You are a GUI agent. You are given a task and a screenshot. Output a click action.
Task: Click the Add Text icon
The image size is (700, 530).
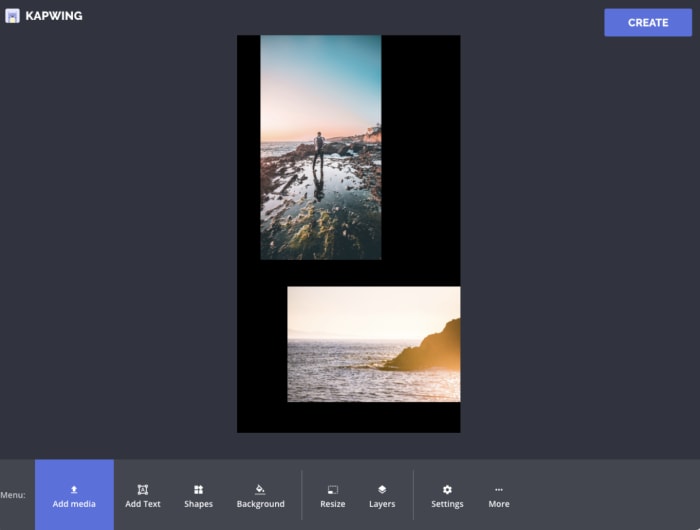pos(143,490)
